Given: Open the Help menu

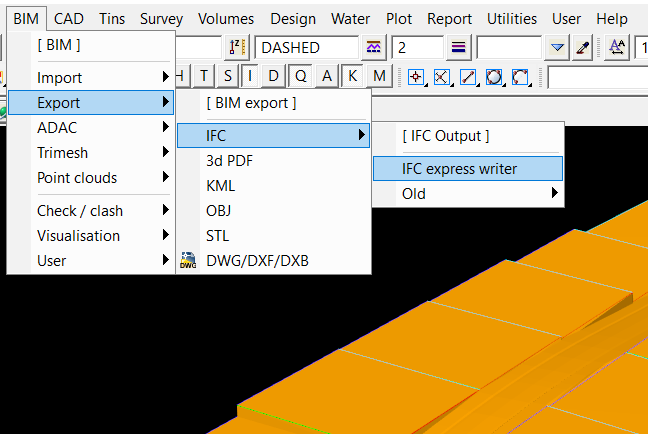Looking at the screenshot, I should pyautogui.click(x=612, y=19).
